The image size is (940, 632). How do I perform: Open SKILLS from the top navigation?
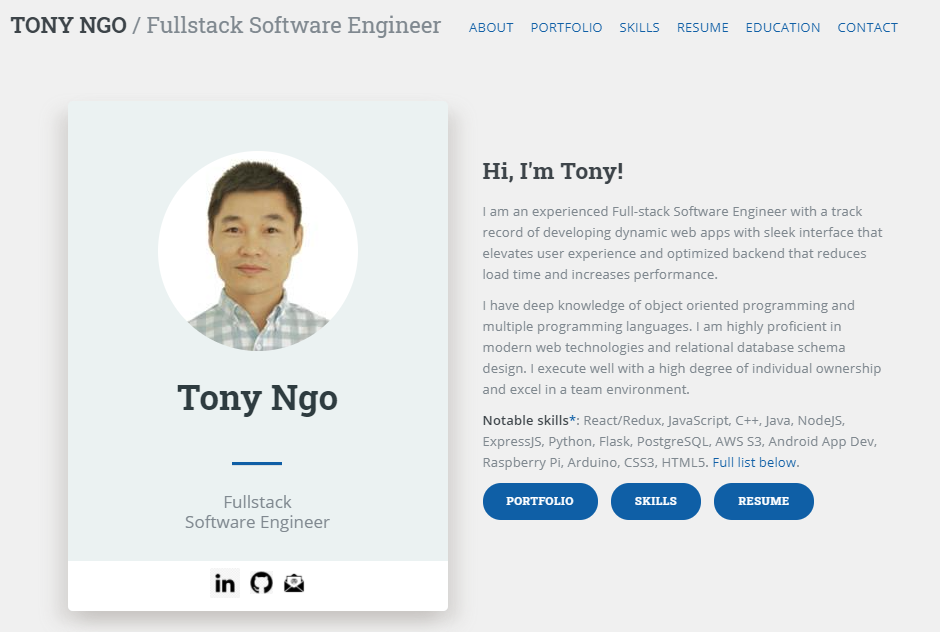click(639, 27)
